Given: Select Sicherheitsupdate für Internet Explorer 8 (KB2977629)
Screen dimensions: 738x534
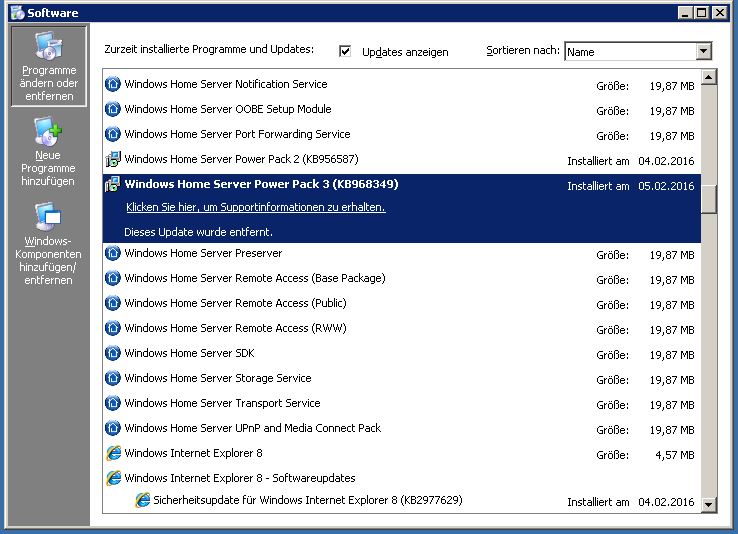Looking at the screenshot, I should click(401, 500).
